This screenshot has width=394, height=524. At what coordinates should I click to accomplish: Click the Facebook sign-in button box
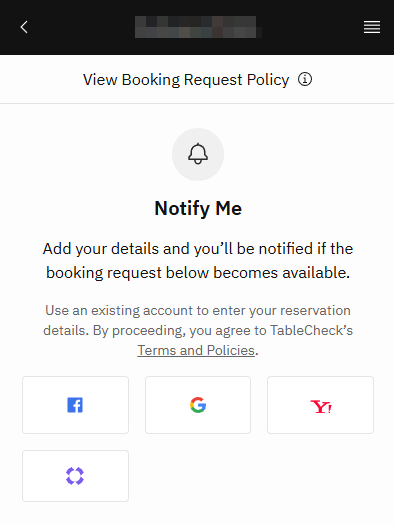[76, 405]
